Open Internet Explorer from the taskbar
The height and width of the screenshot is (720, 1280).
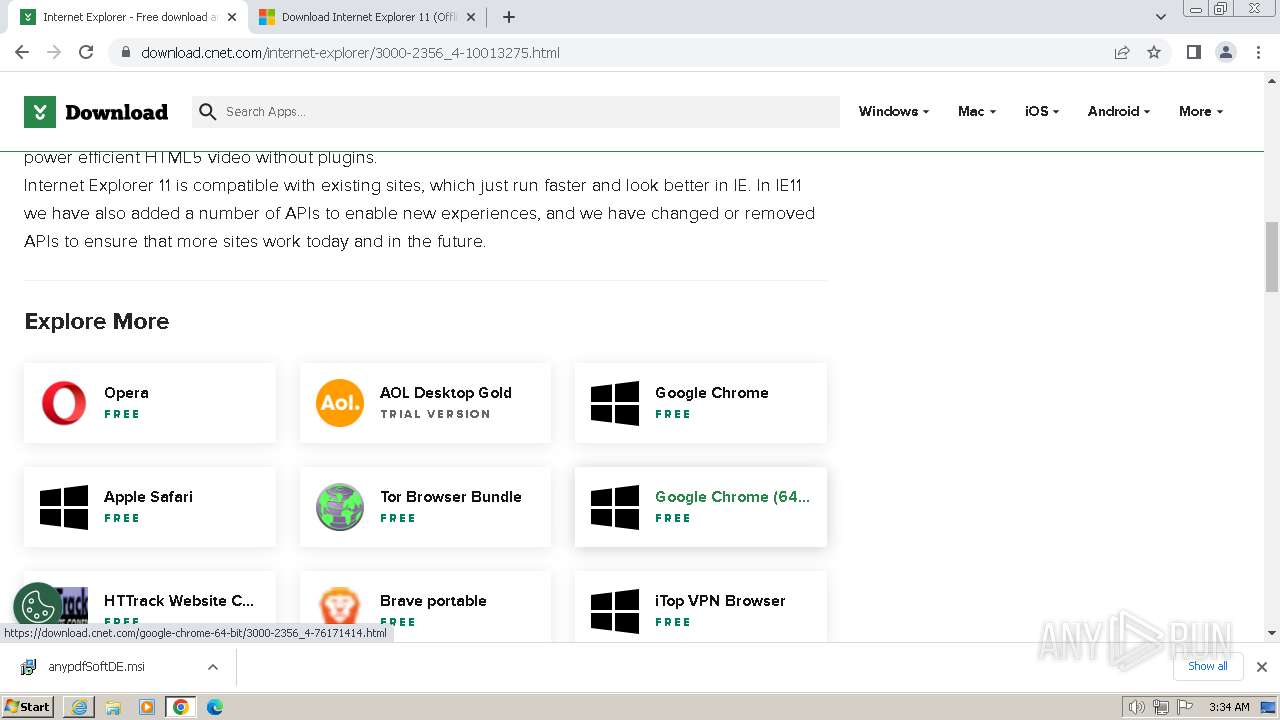pyautogui.click(x=79, y=707)
